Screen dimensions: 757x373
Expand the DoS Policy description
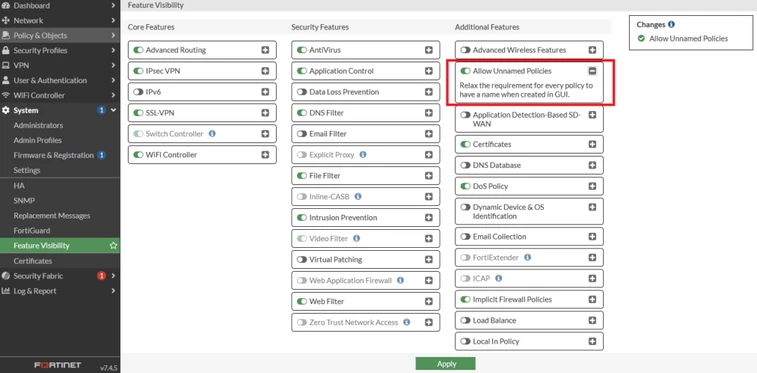click(592, 186)
